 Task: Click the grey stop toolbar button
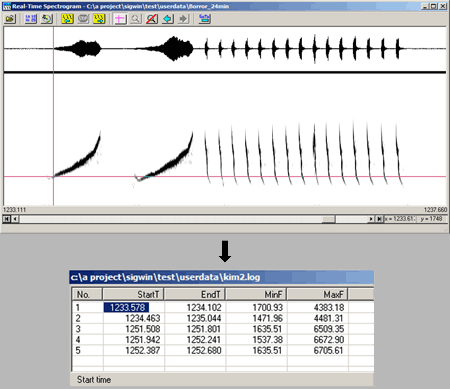pyautogui.click(x=83, y=19)
